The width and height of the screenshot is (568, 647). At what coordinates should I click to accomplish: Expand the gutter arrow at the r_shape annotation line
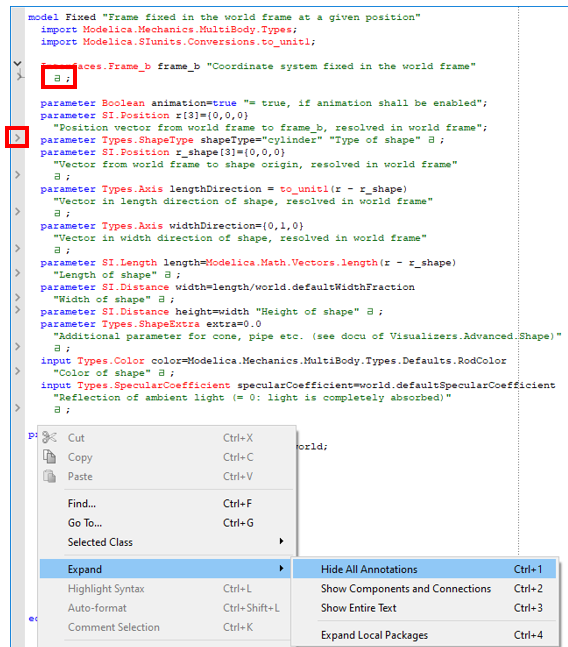[17, 175]
